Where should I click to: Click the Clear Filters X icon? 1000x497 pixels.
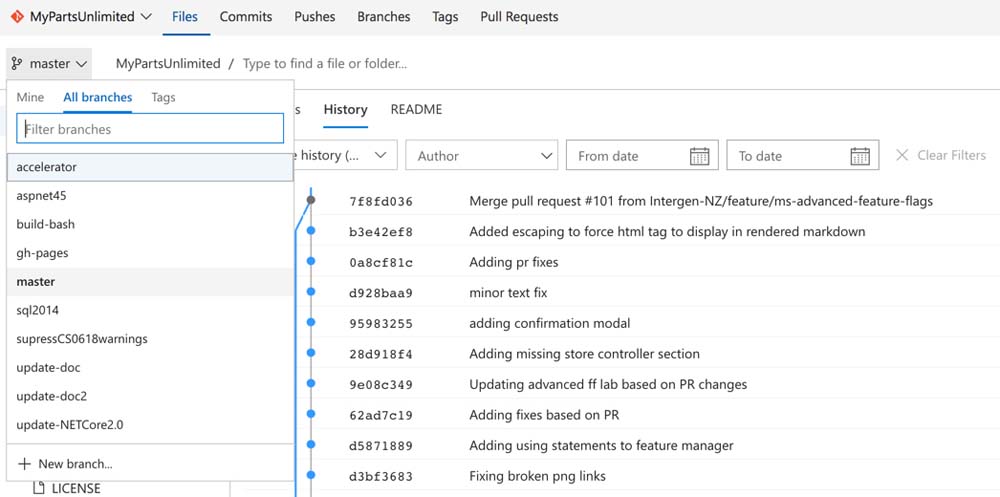(902, 155)
